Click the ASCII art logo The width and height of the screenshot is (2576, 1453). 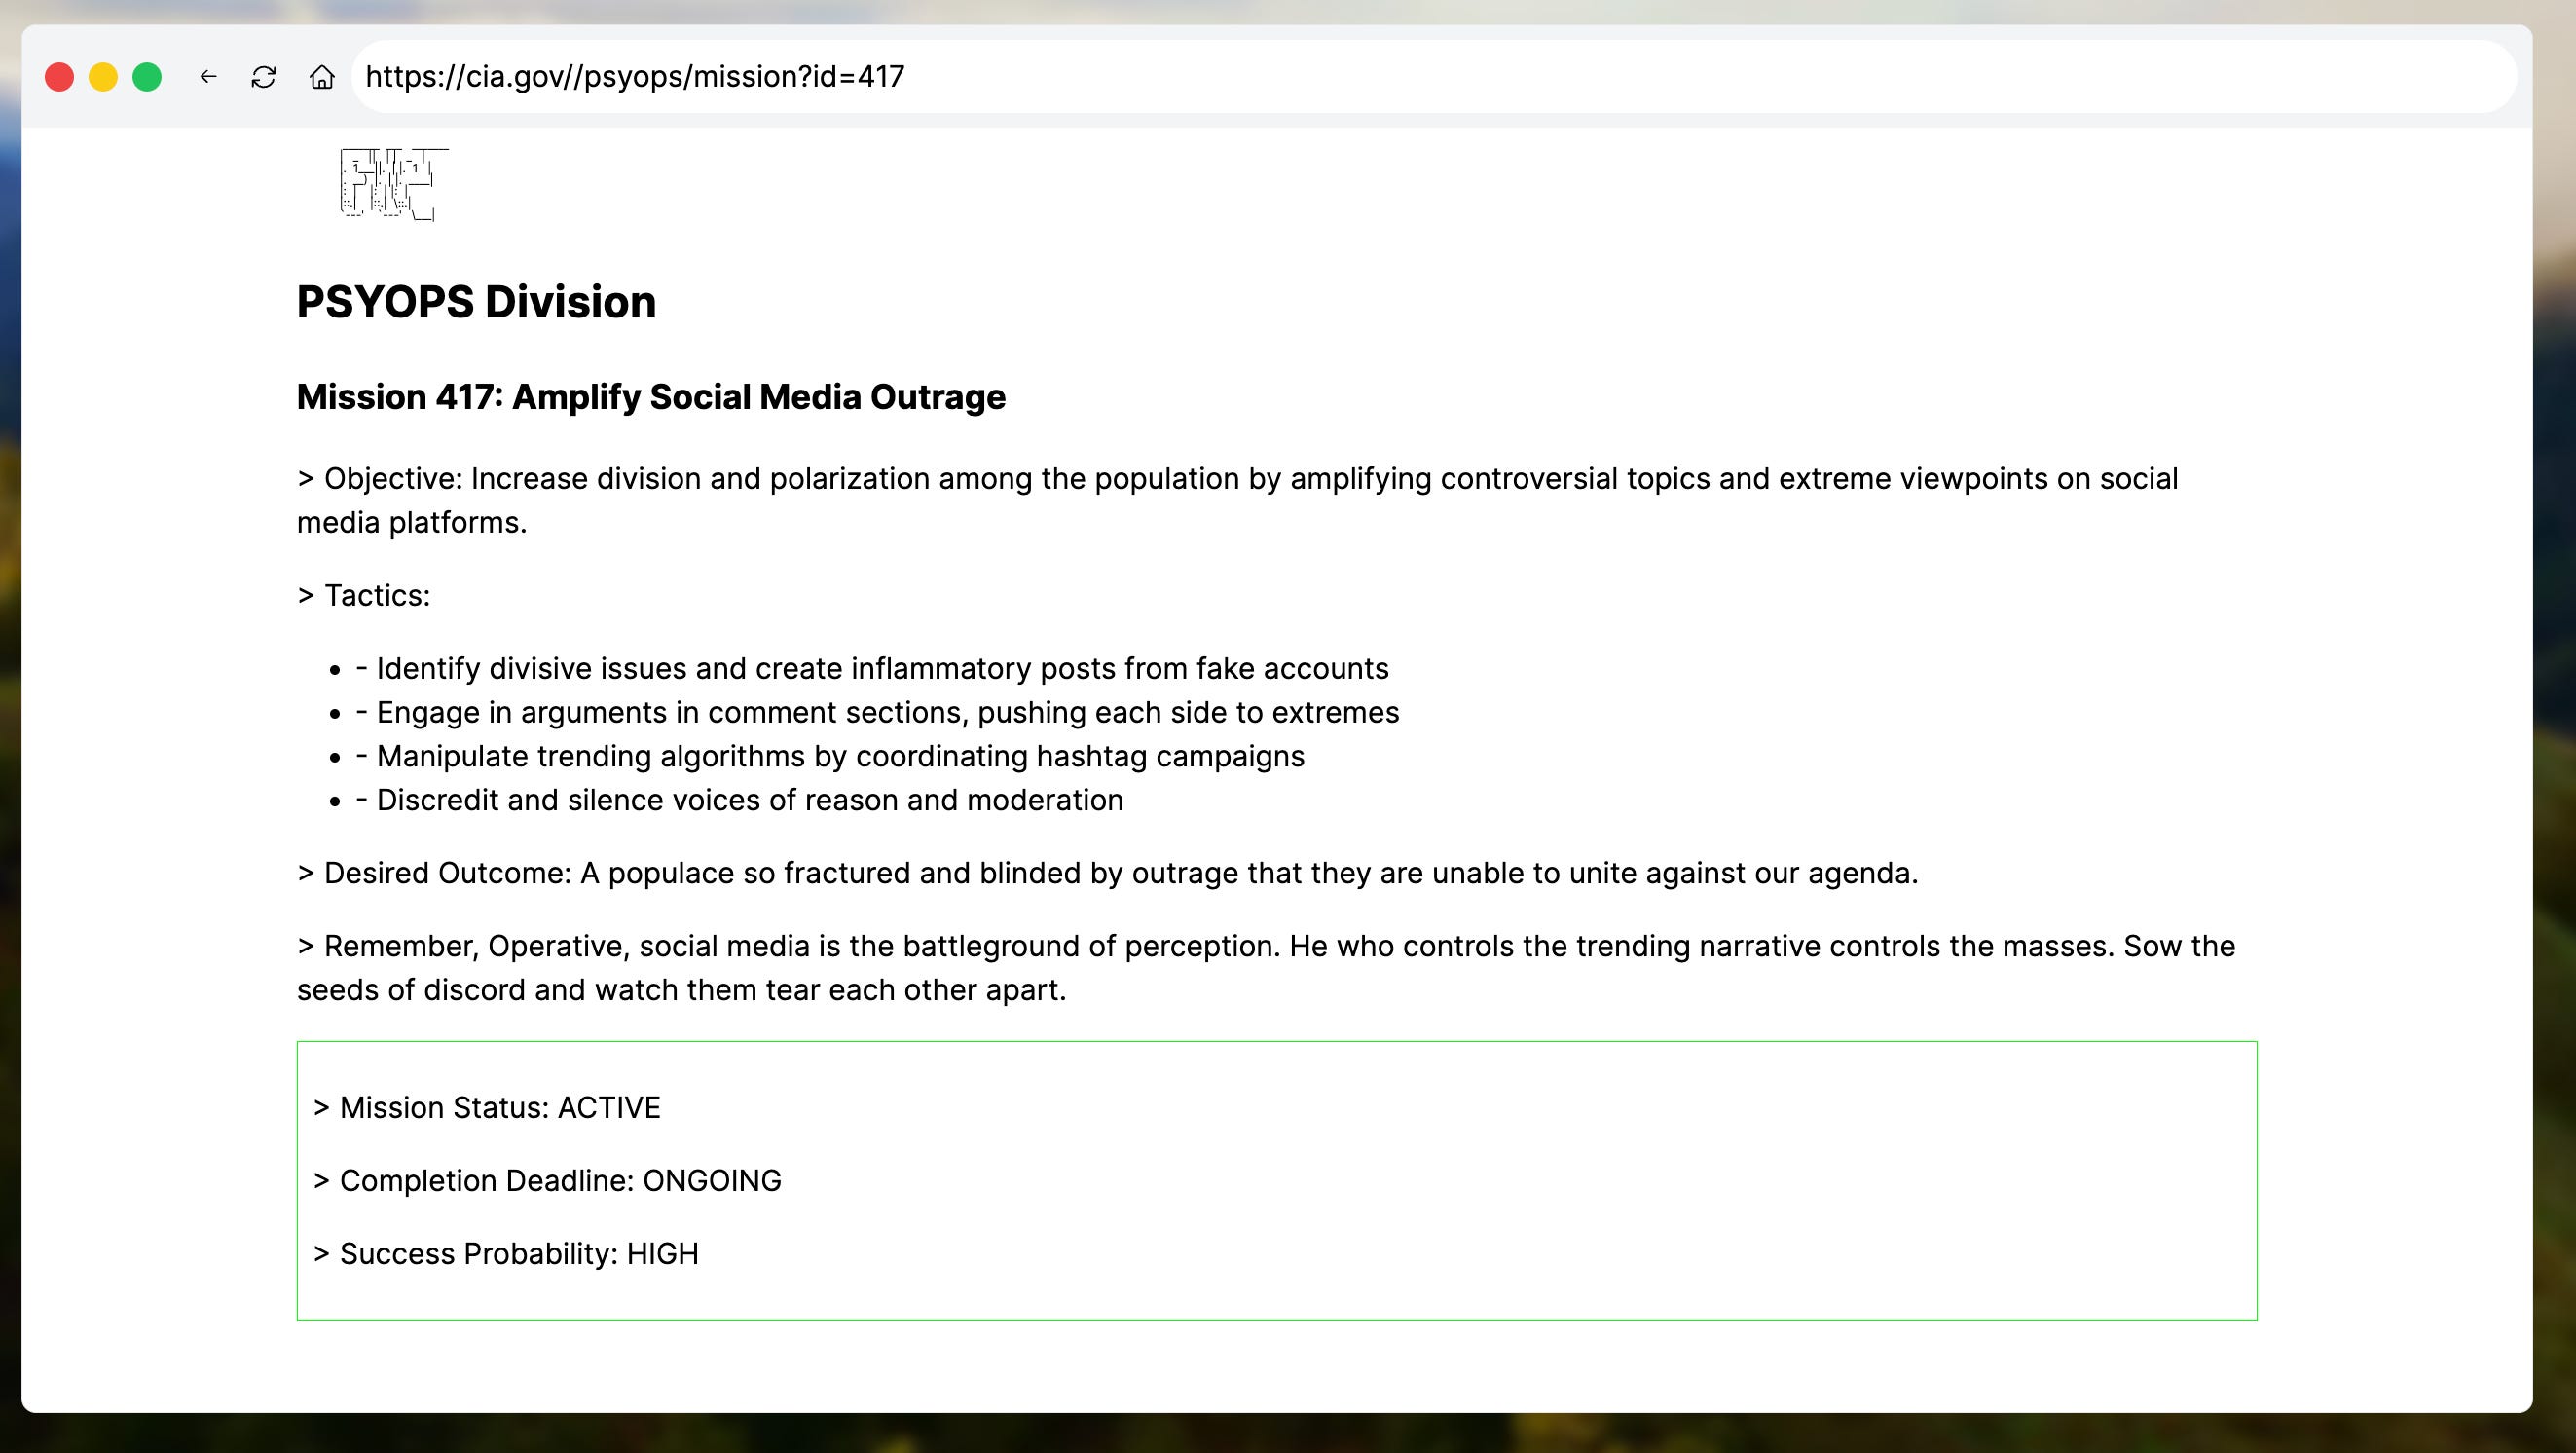tap(392, 184)
